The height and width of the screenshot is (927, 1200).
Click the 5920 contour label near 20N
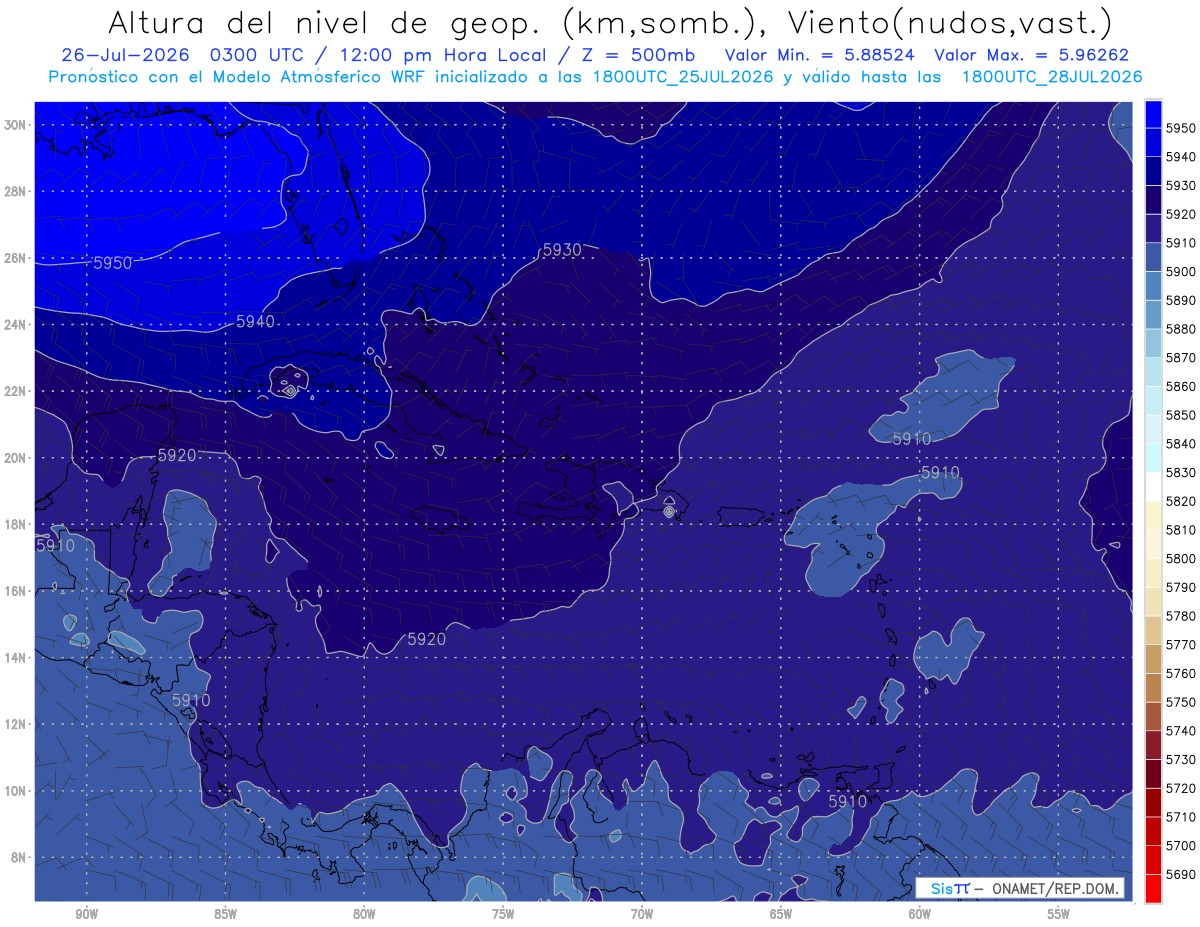click(x=177, y=455)
